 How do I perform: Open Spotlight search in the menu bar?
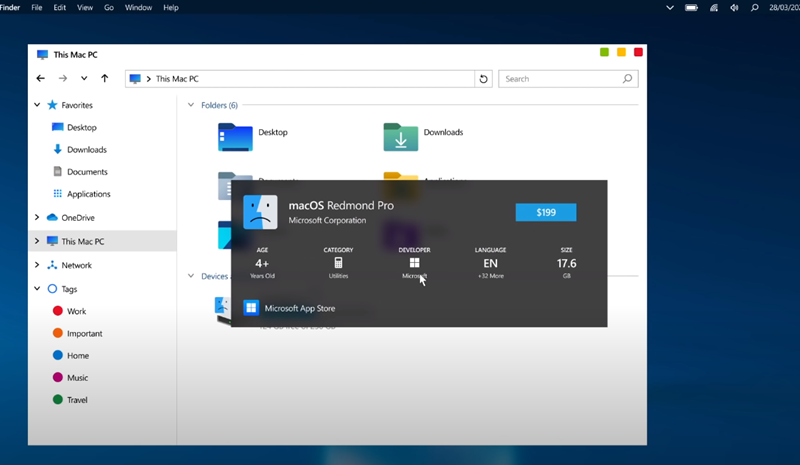coord(754,7)
